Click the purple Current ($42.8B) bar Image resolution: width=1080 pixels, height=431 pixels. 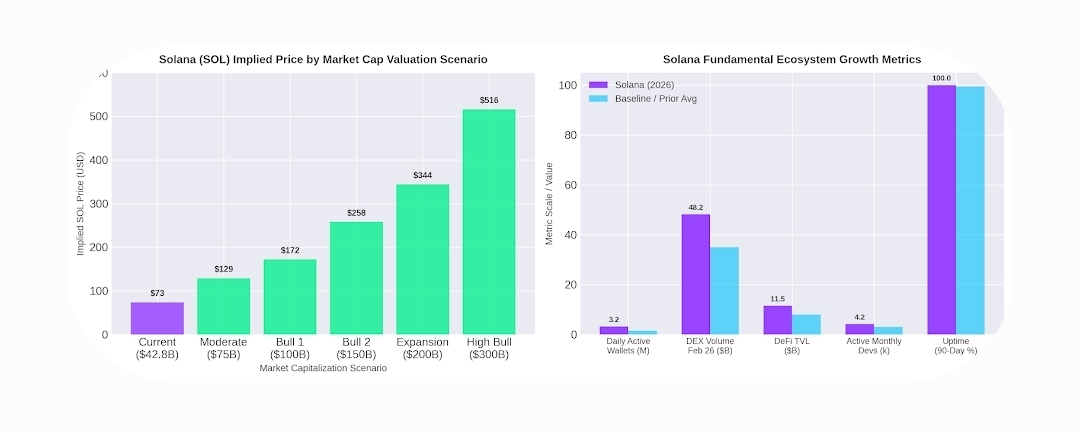pyautogui.click(x=157, y=318)
